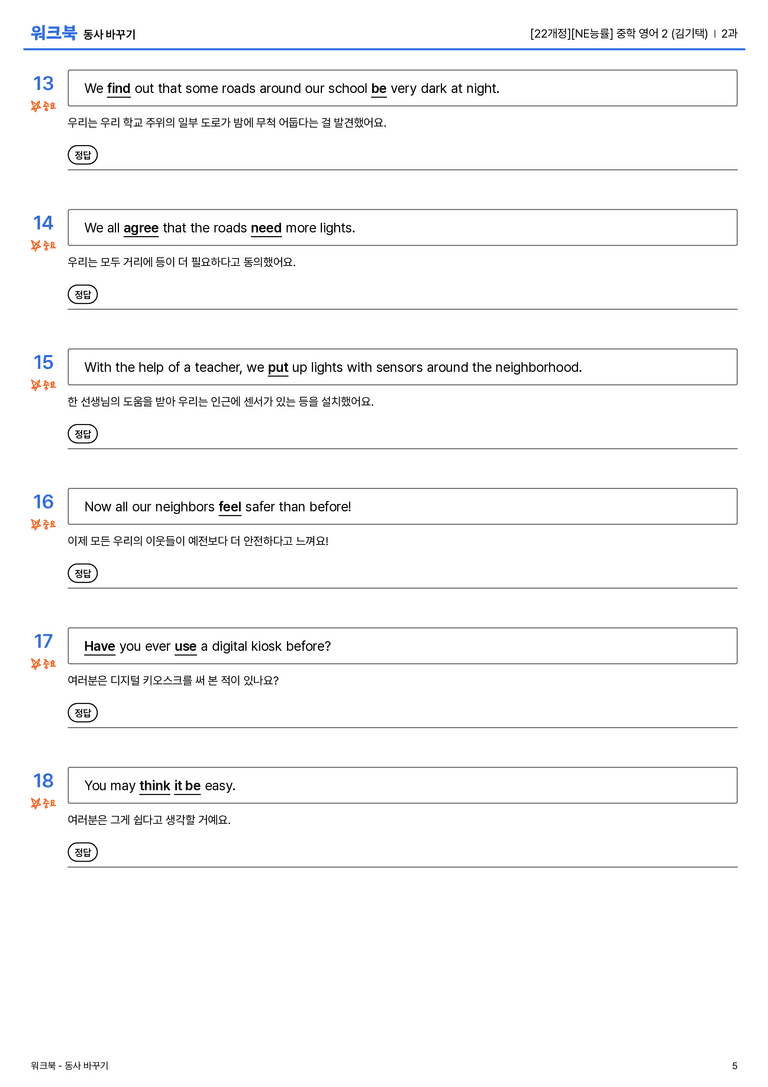Screen dimensions: 768x1087
Task: Click the underlined word 'put' in sentence 15
Action: 278,368
